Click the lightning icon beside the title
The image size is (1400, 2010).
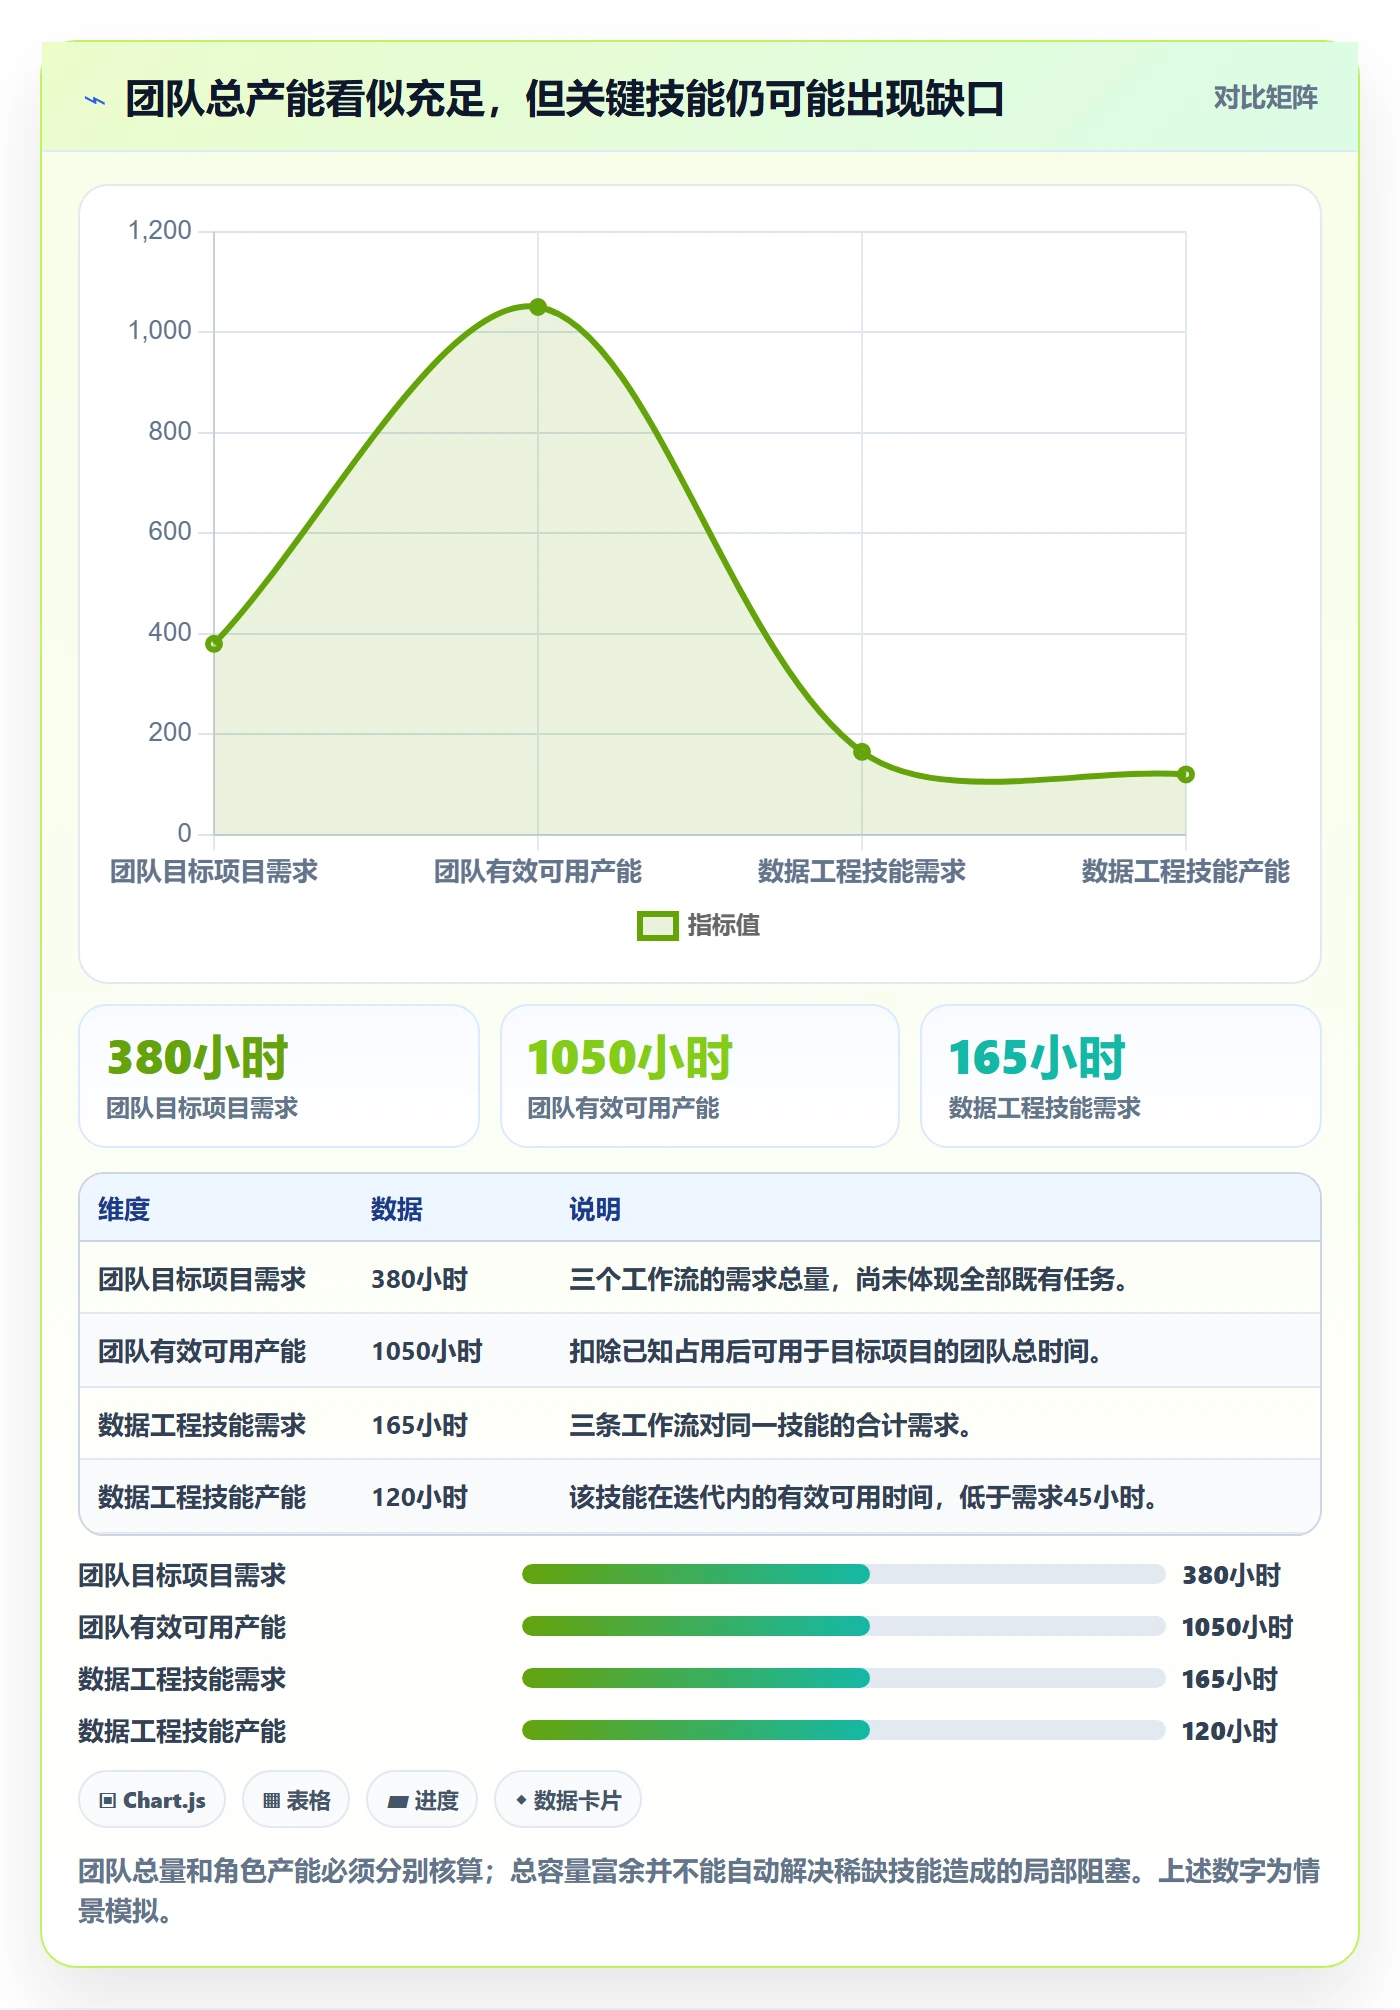click(95, 100)
